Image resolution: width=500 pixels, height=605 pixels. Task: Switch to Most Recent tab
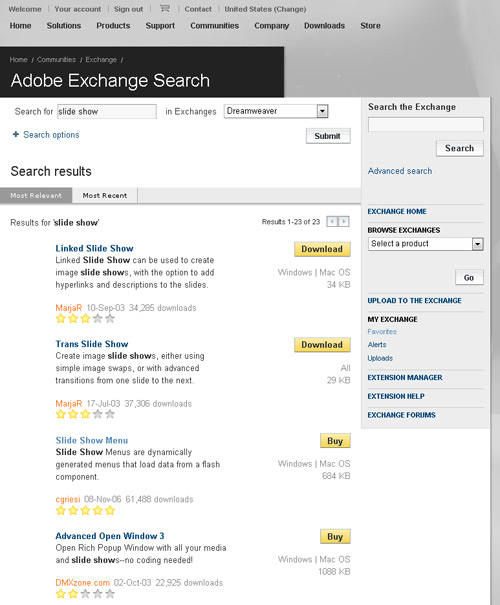(105, 195)
